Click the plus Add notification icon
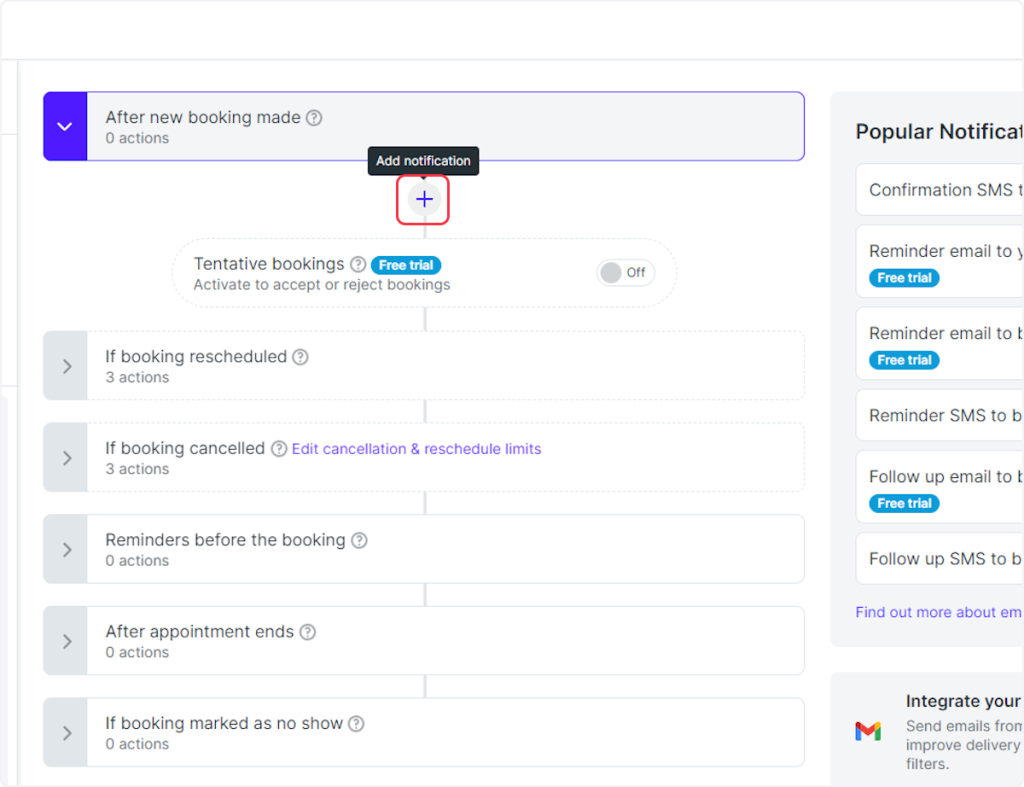Screen dimensions: 1024x787 pos(424,199)
